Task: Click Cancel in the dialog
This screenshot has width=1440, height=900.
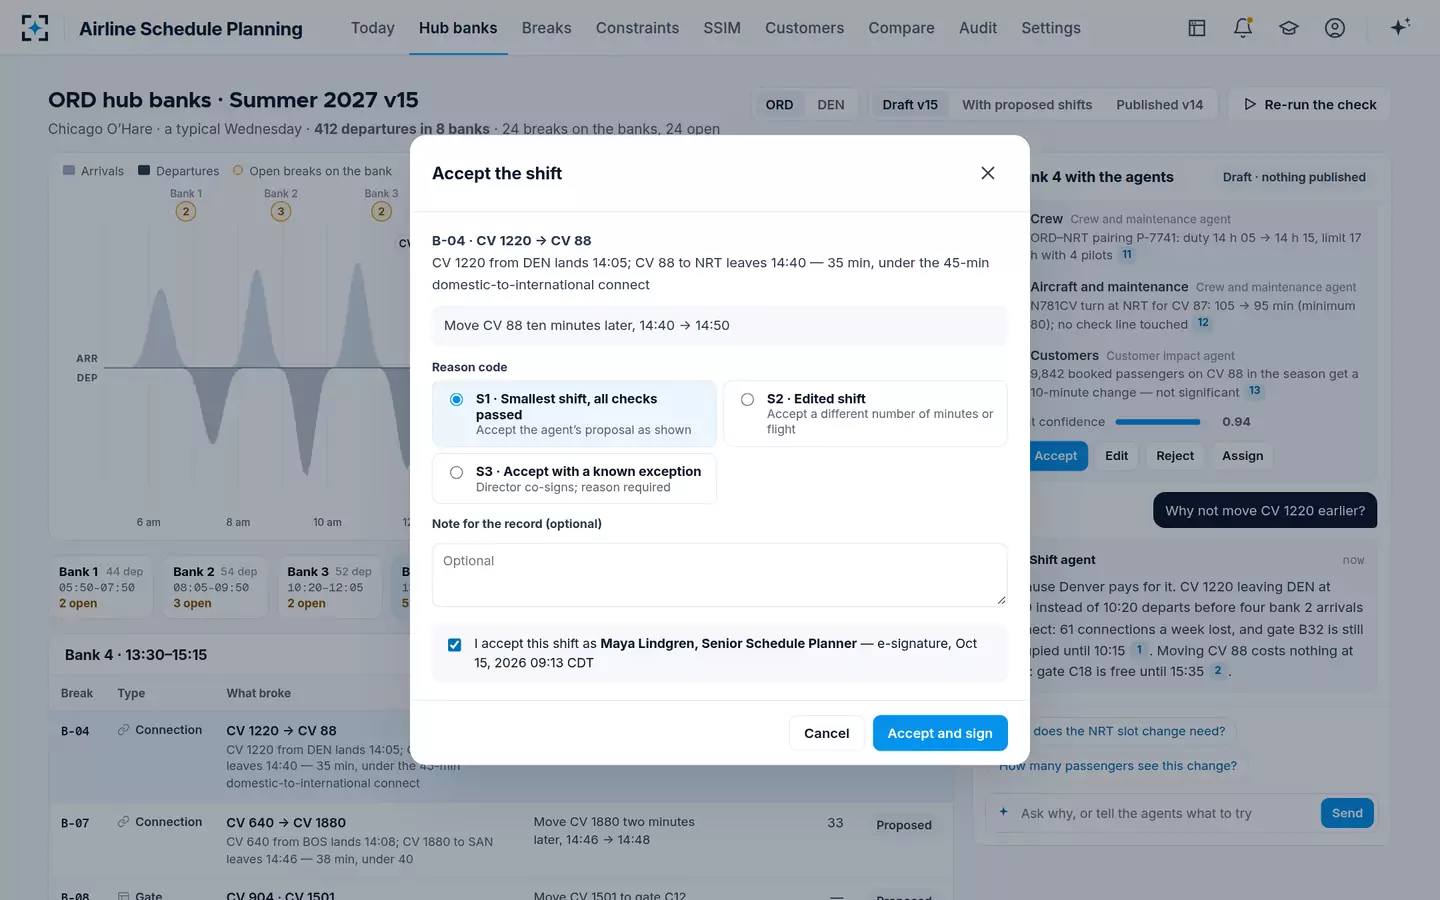Action: pos(826,733)
